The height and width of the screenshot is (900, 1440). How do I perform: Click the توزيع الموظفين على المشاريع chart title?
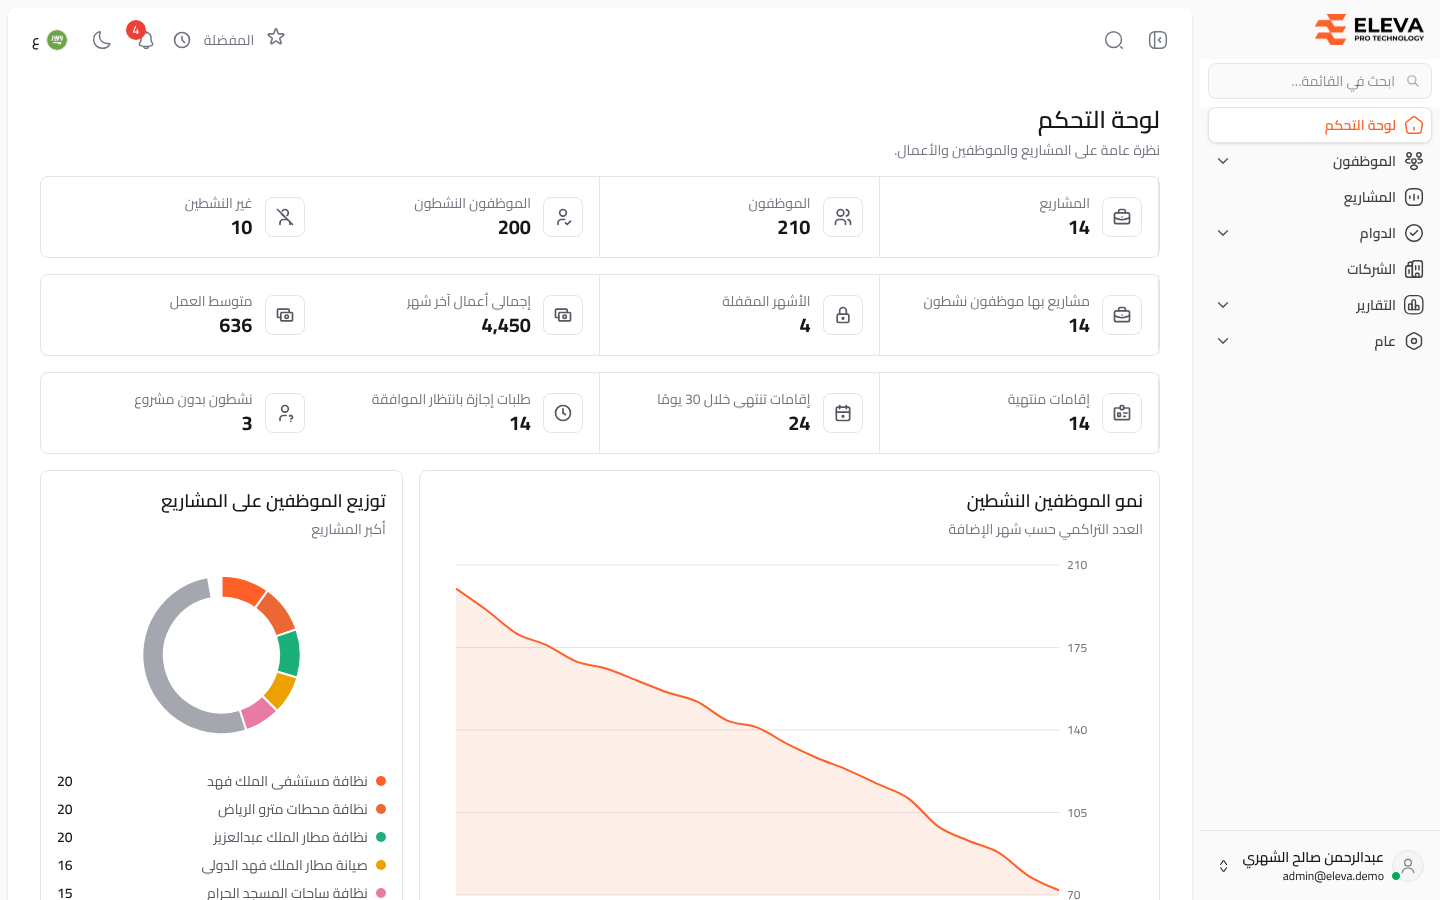click(273, 501)
